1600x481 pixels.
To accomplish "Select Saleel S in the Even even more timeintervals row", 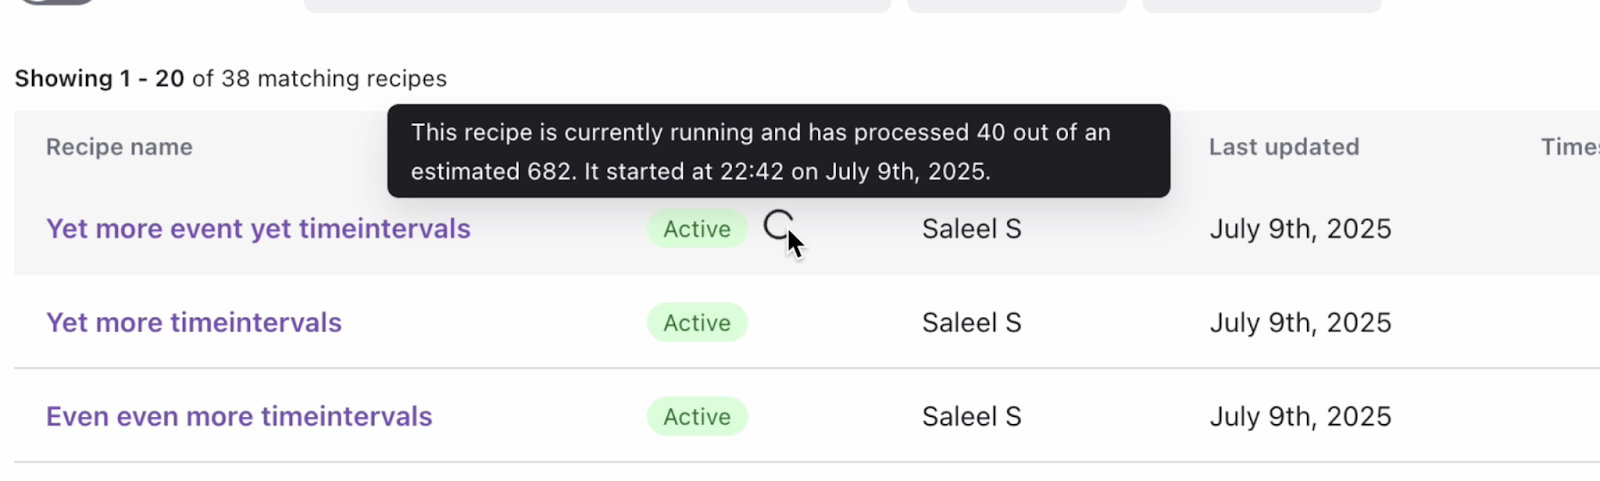I will pyautogui.click(x=972, y=417).
